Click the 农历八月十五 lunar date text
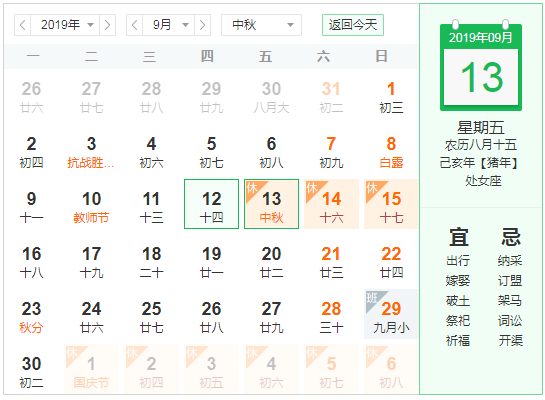The width and height of the screenshot is (545, 400). [x=481, y=145]
